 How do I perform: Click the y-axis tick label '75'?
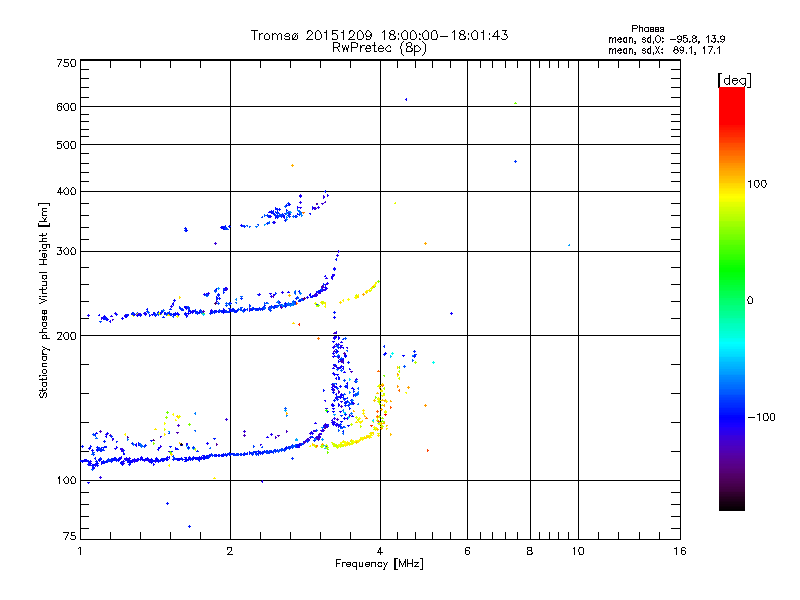70,536
